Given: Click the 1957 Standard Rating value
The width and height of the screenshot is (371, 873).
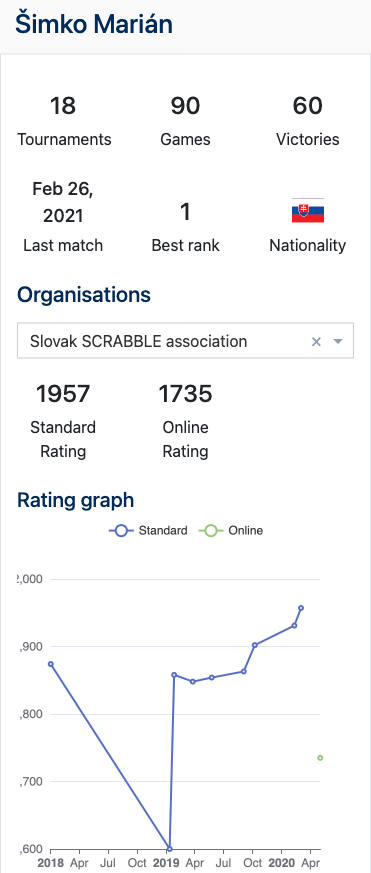Looking at the screenshot, I should [x=63, y=394].
